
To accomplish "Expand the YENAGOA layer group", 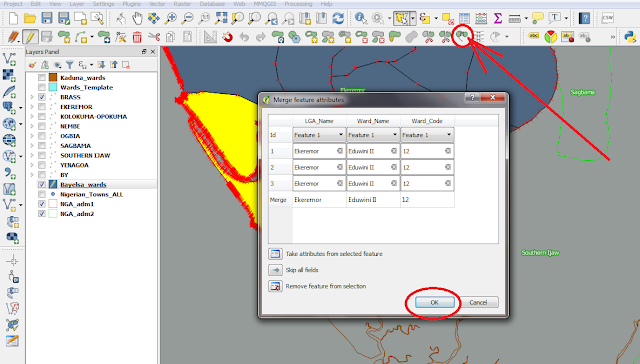I will click(x=32, y=165).
